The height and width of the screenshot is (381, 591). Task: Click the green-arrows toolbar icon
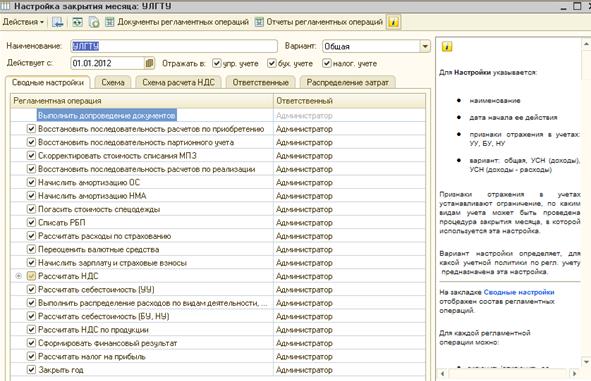point(77,22)
